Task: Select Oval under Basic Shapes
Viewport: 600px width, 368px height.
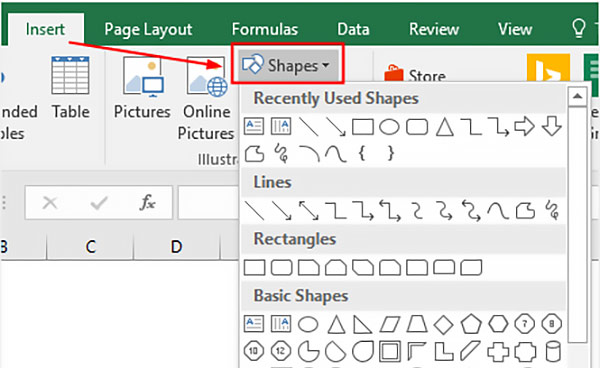Action: pyautogui.click(x=308, y=324)
